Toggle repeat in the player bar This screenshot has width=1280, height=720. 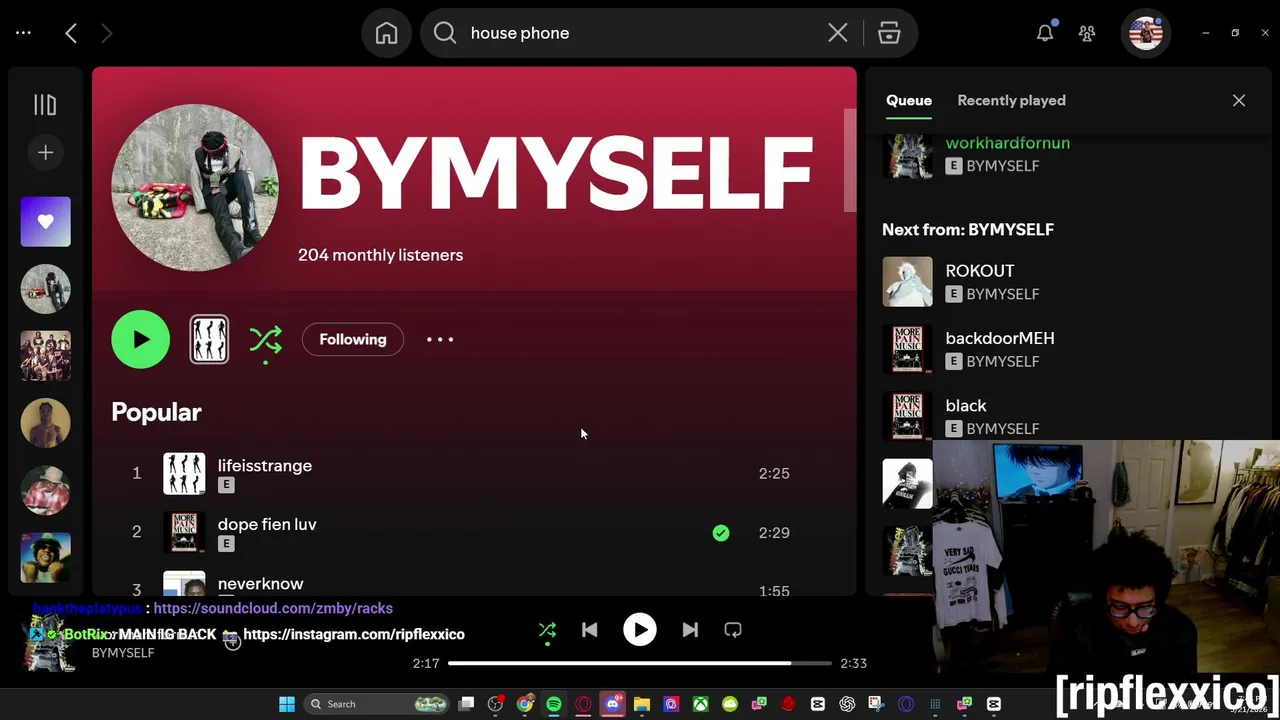click(x=733, y=630)
